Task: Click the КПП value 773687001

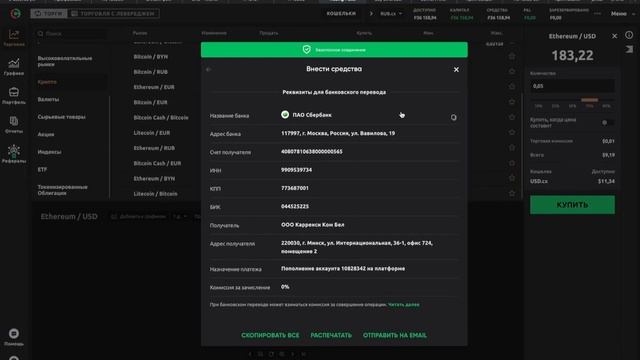Action: click(x=295, y=188)
